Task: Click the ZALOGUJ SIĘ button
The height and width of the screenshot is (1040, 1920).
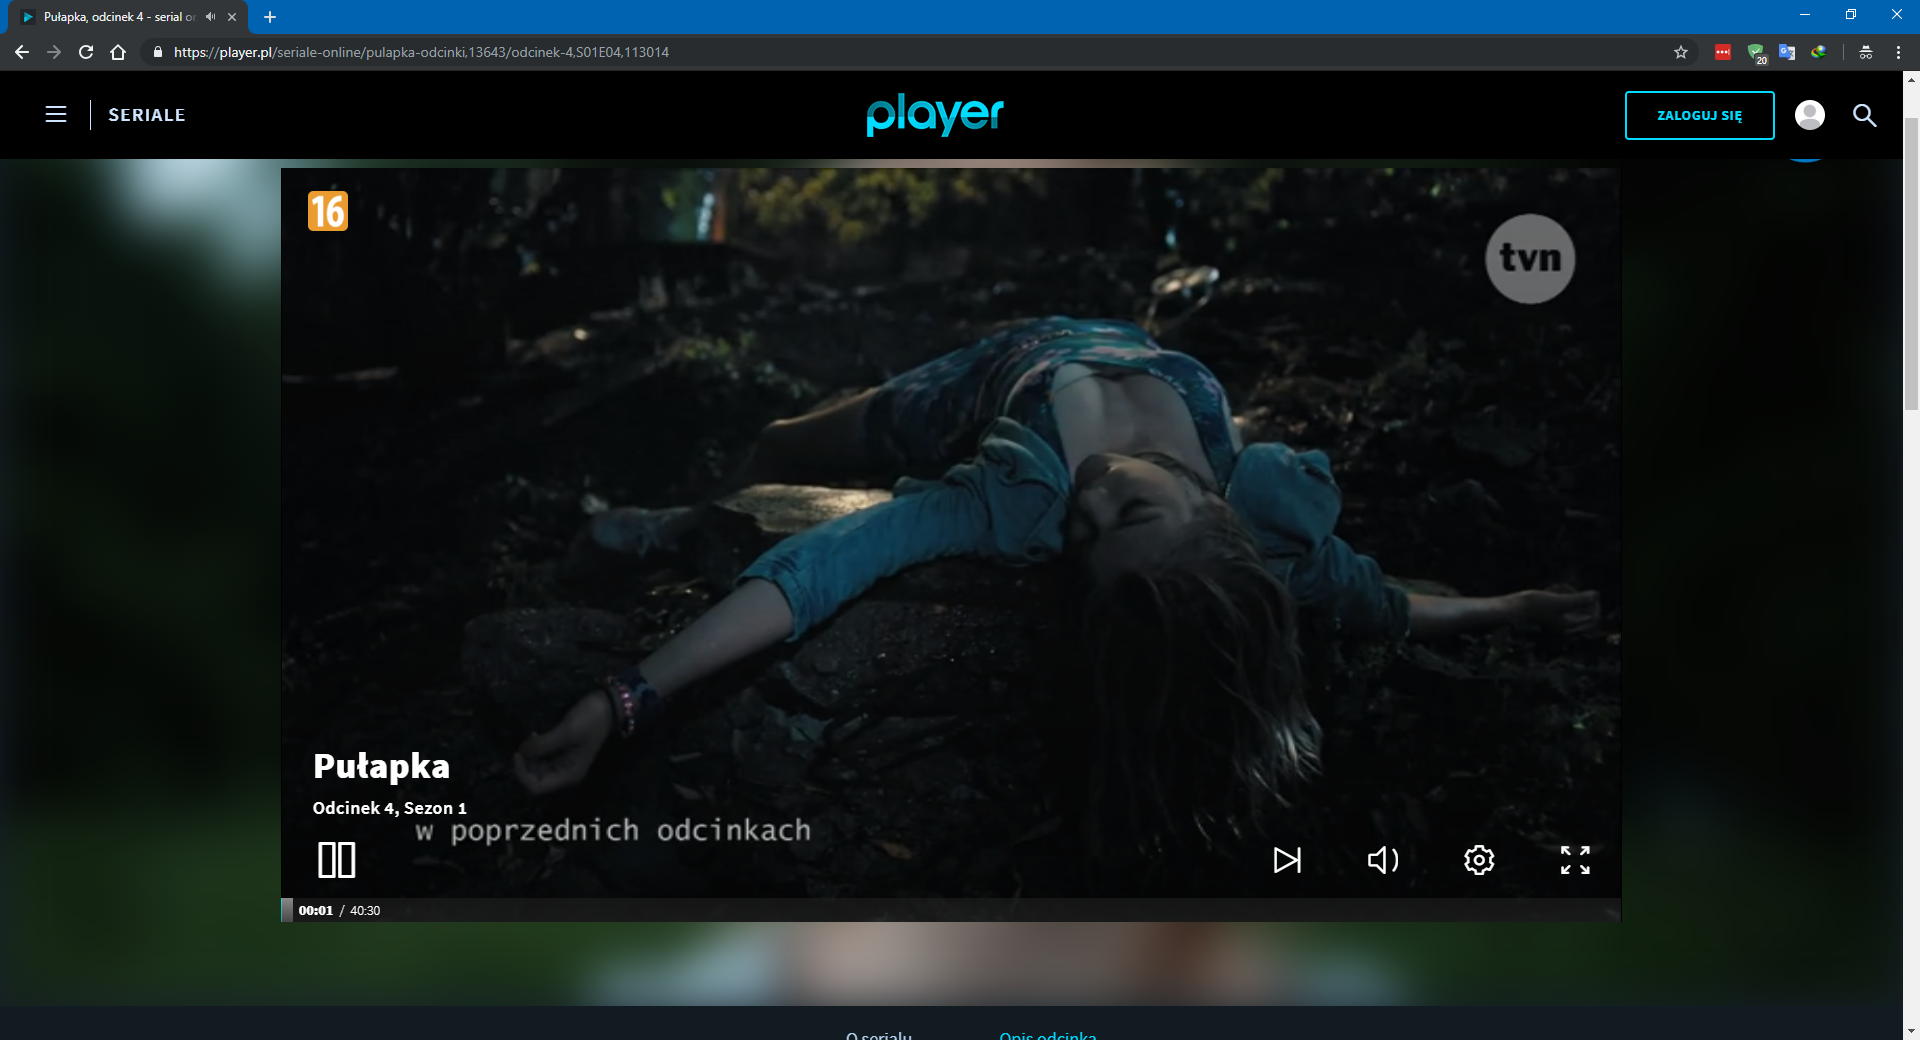Action: click(1699, 115)
